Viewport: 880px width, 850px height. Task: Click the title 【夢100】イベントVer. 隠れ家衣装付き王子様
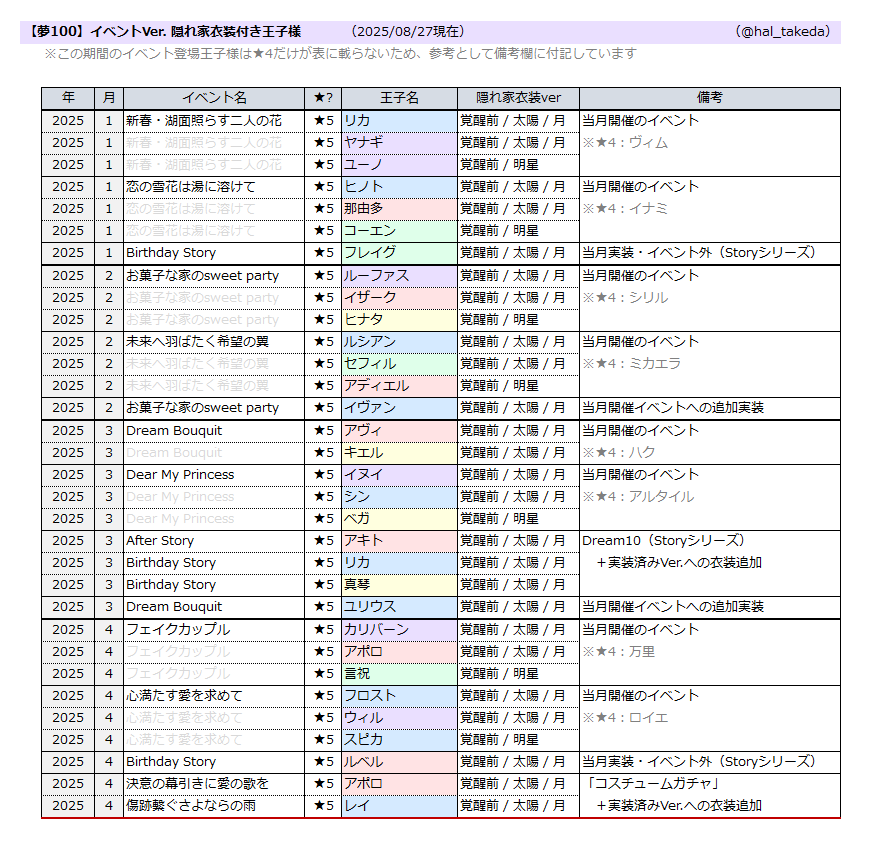pyautogui.click(x=164, y=32)
